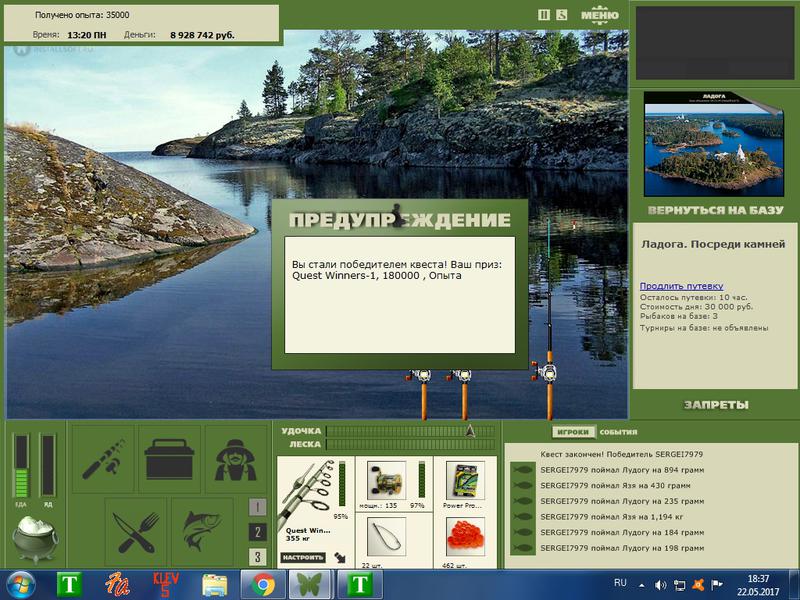Open the tackle box icon
The width and height of the screenshot is (800, 600).
169,459
